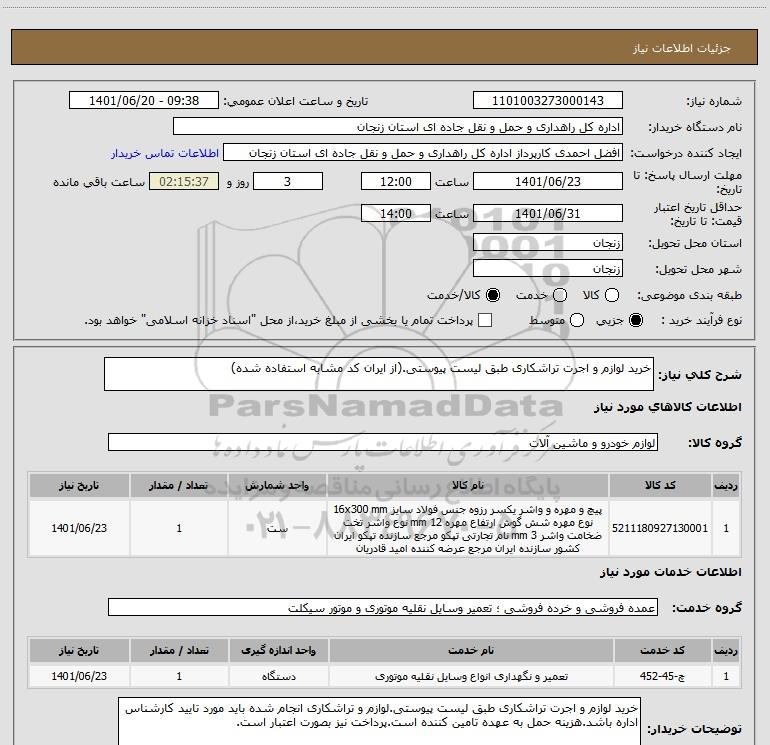
Task: Select the کالا radio button
Action: pos(612,295)
